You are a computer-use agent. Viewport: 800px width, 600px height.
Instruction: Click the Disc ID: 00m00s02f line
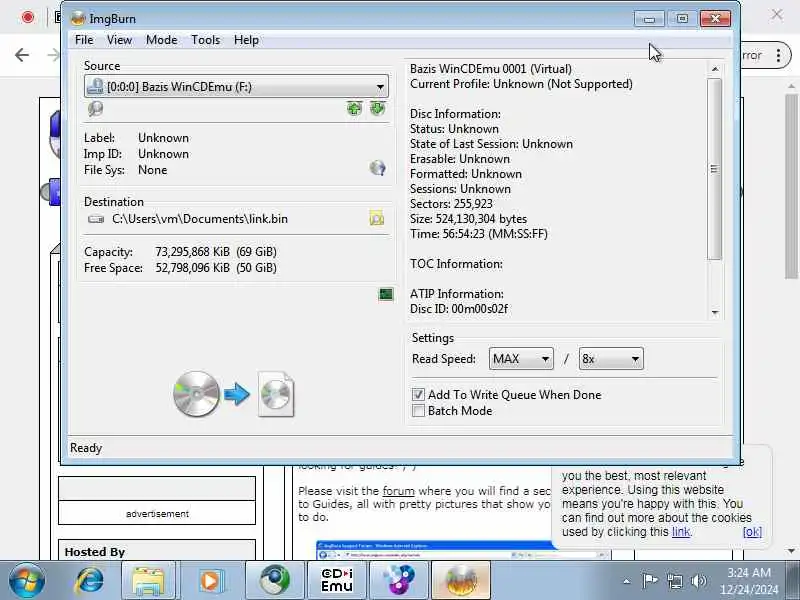point(459,309)
